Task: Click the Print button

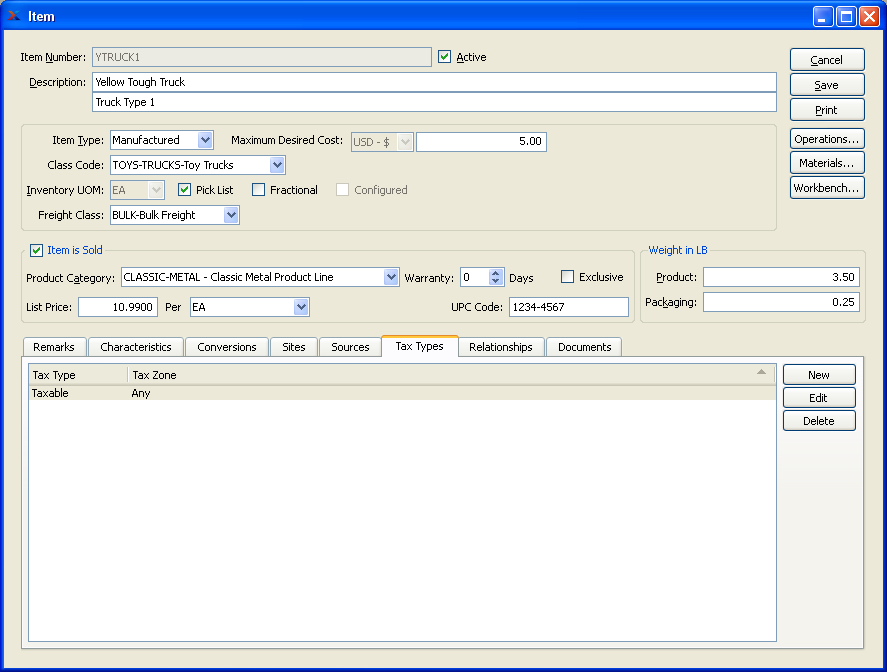Action: [827, 110]
